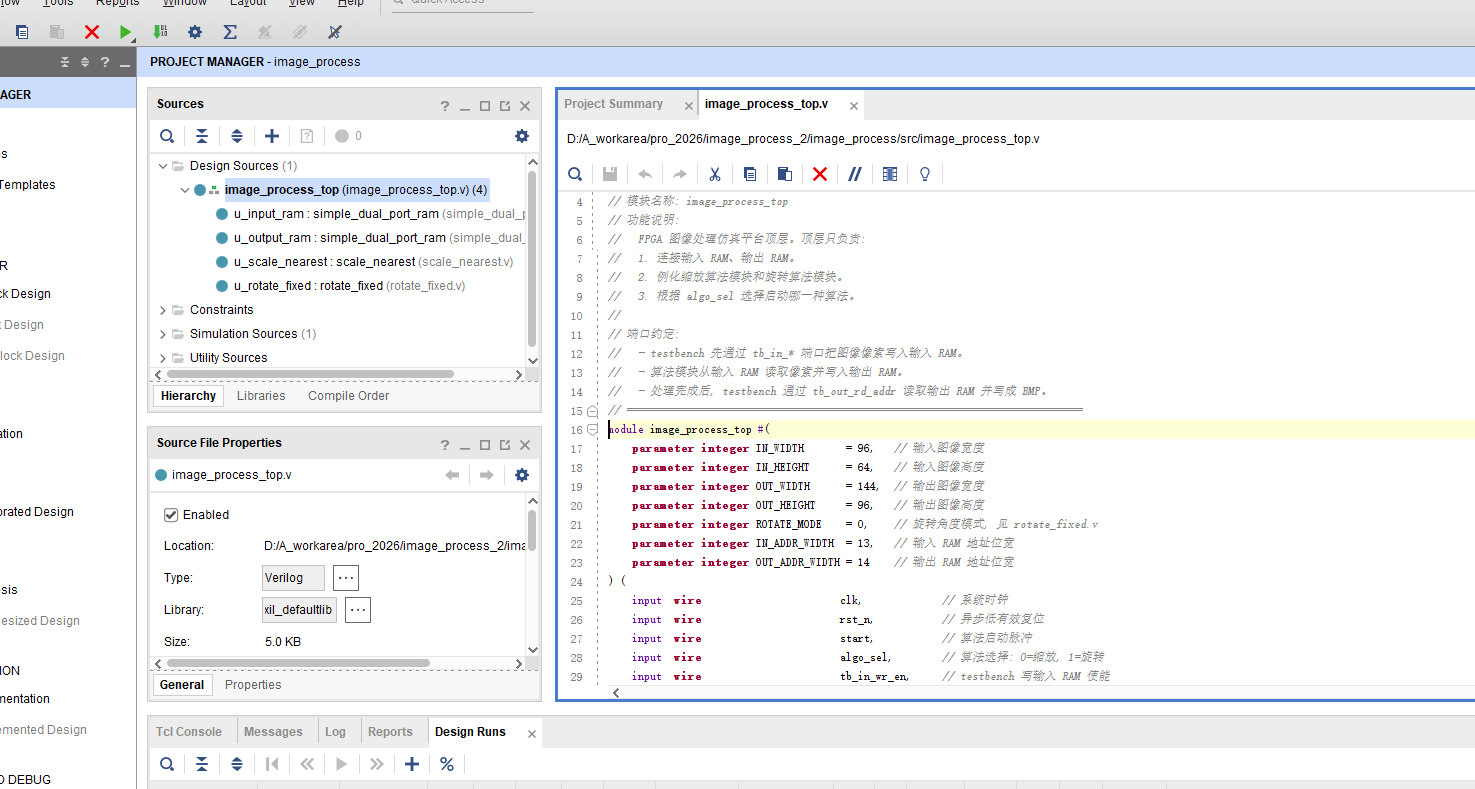1475x789 pixels.
Task: Expand all in Sources panel
Action: (237, 136)
